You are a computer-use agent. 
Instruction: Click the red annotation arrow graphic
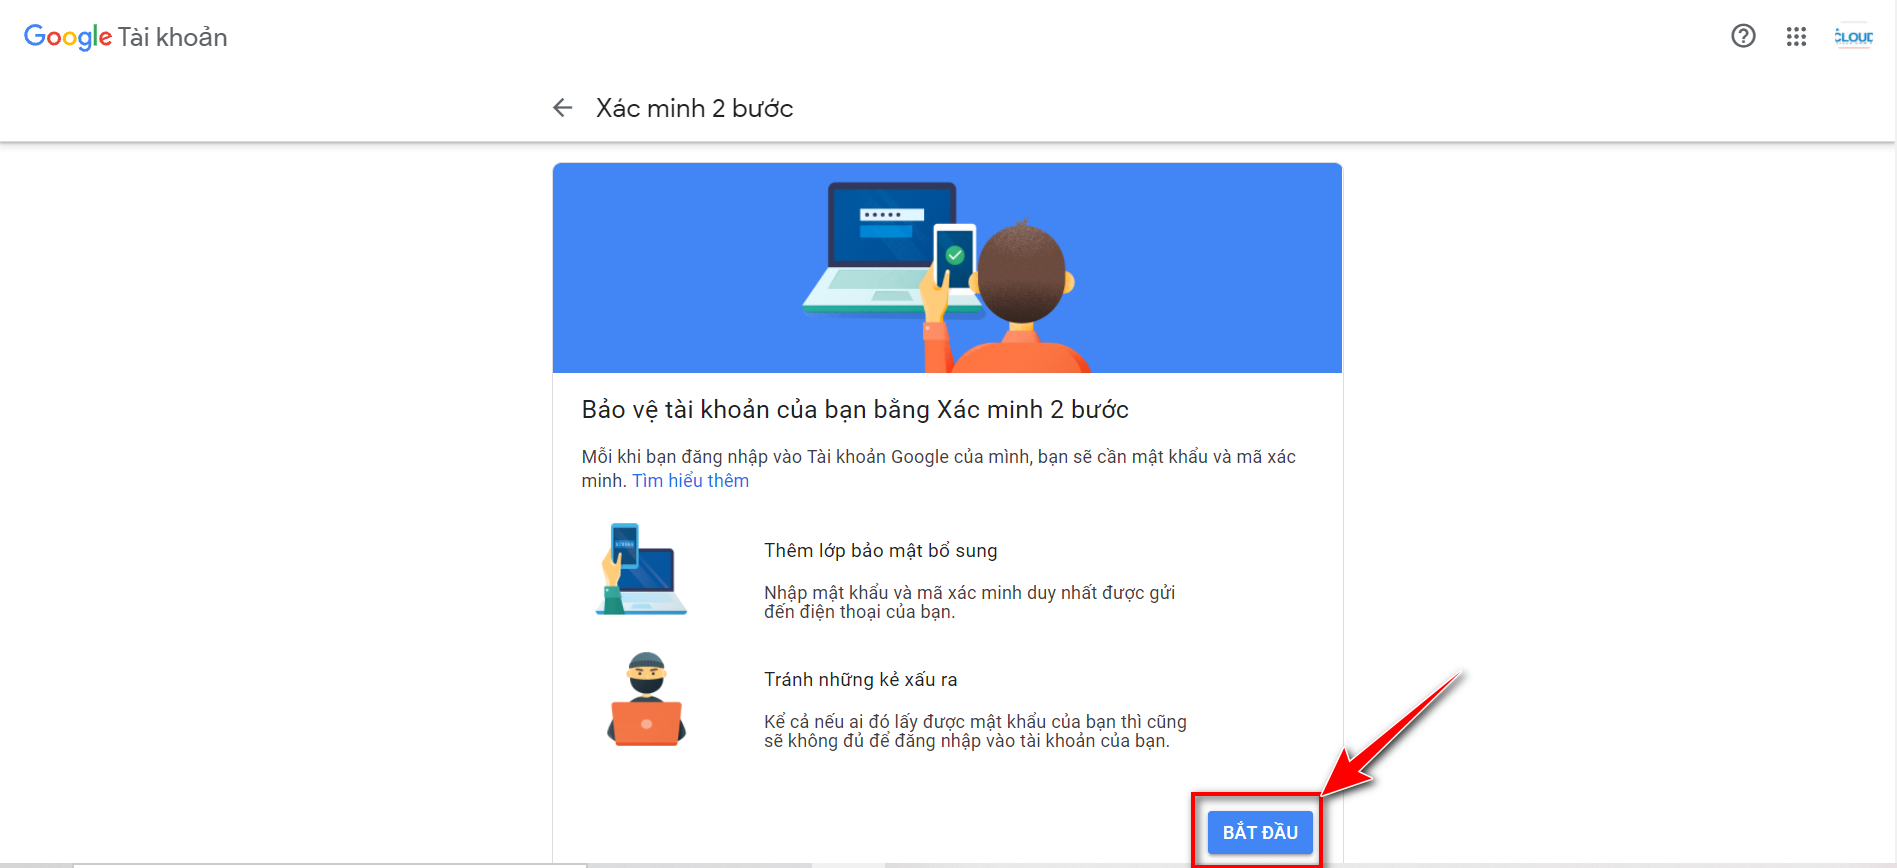(x=1394, y=732)
